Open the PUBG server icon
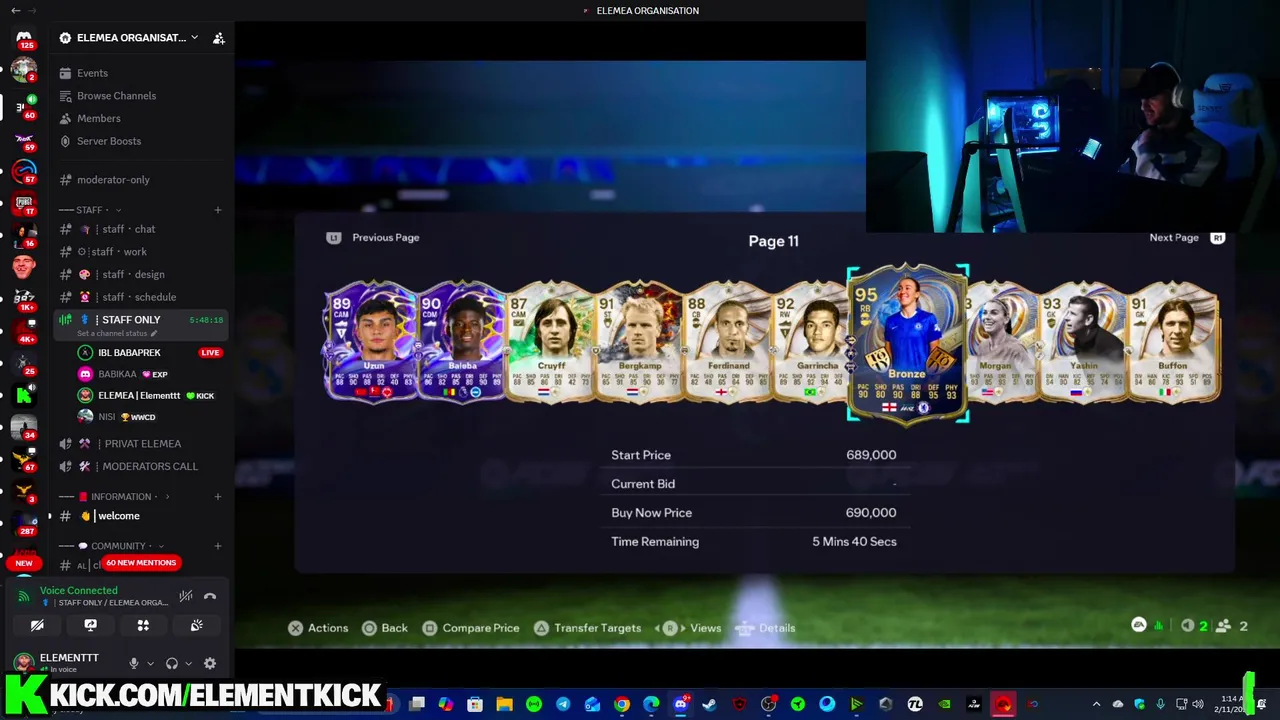 tap(24, 203)
